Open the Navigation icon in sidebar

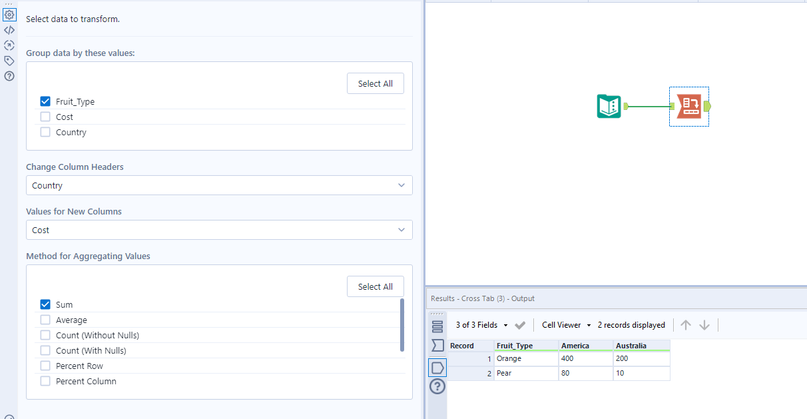9,45
